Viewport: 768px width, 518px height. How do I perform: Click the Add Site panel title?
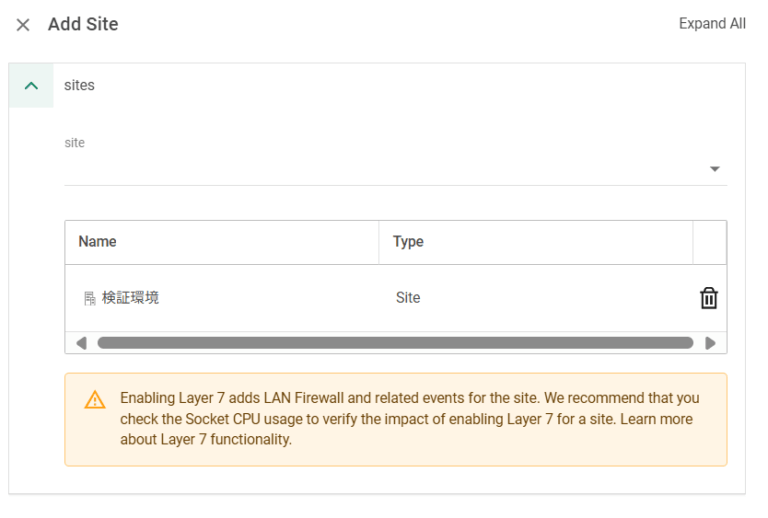83,25
